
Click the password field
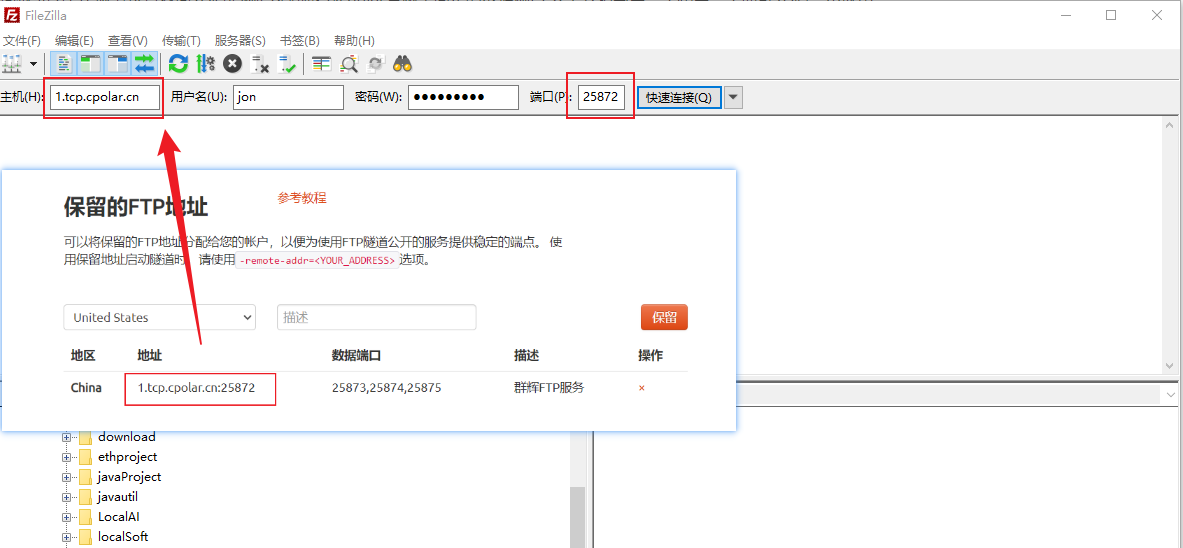point(463,97)
